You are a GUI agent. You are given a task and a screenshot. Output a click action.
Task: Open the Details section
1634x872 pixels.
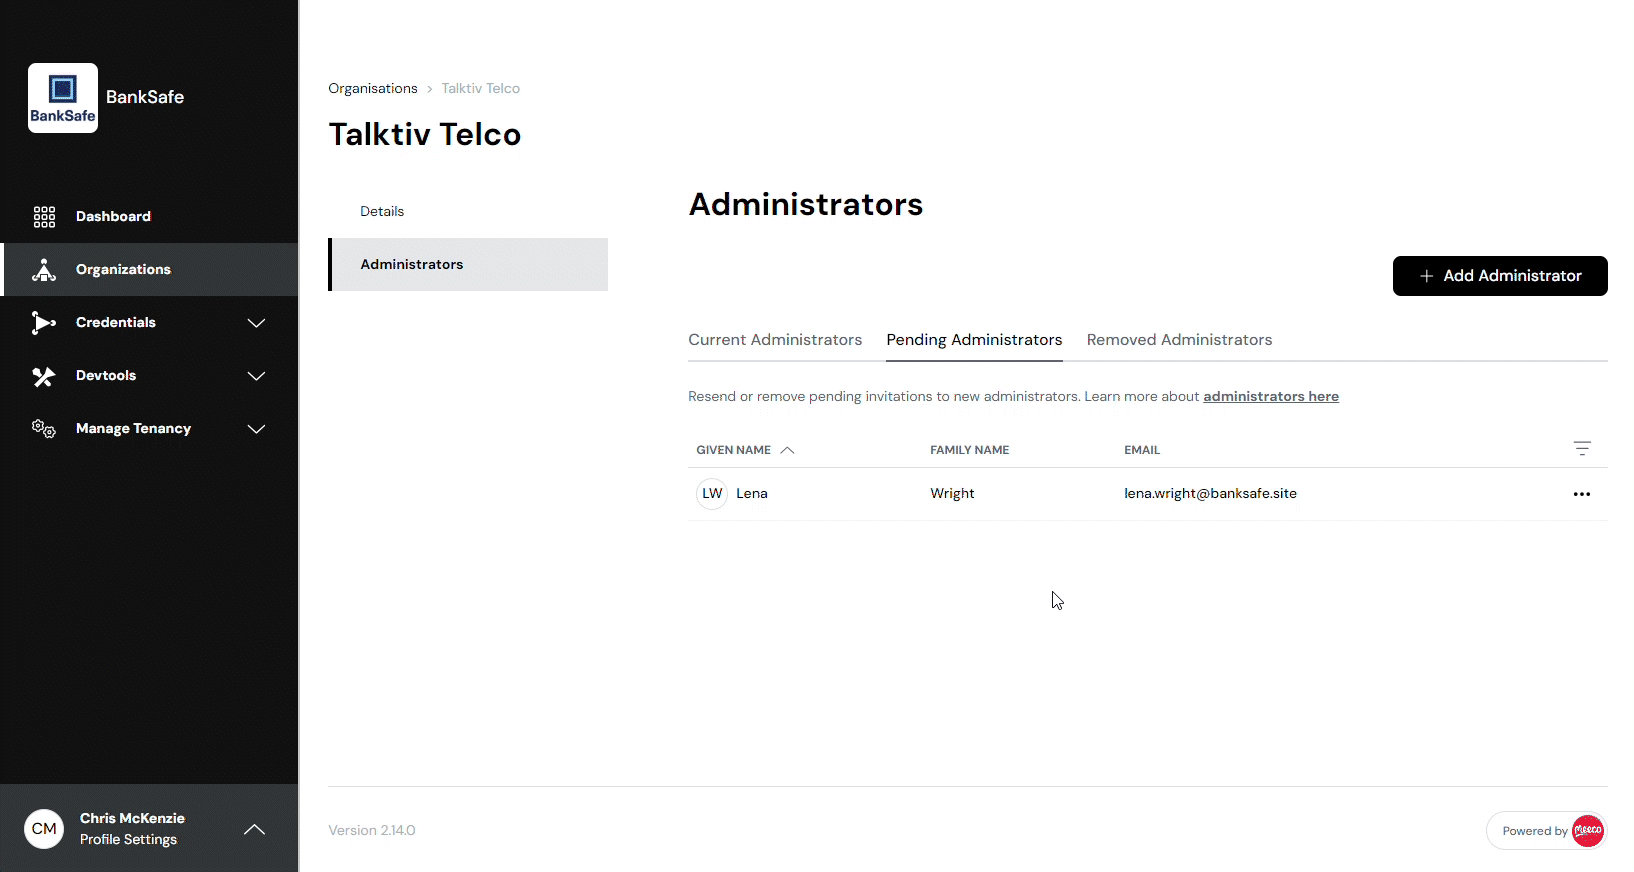468,211
